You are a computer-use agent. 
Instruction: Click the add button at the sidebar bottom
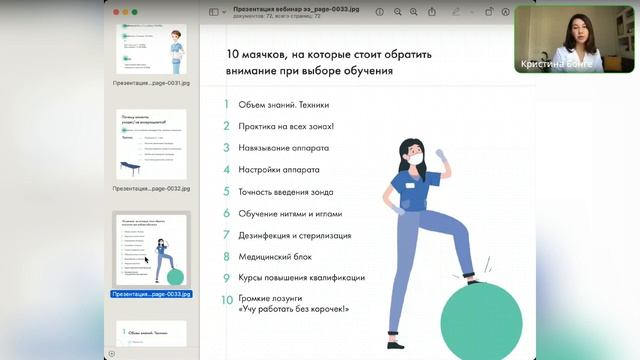point(112,353)
